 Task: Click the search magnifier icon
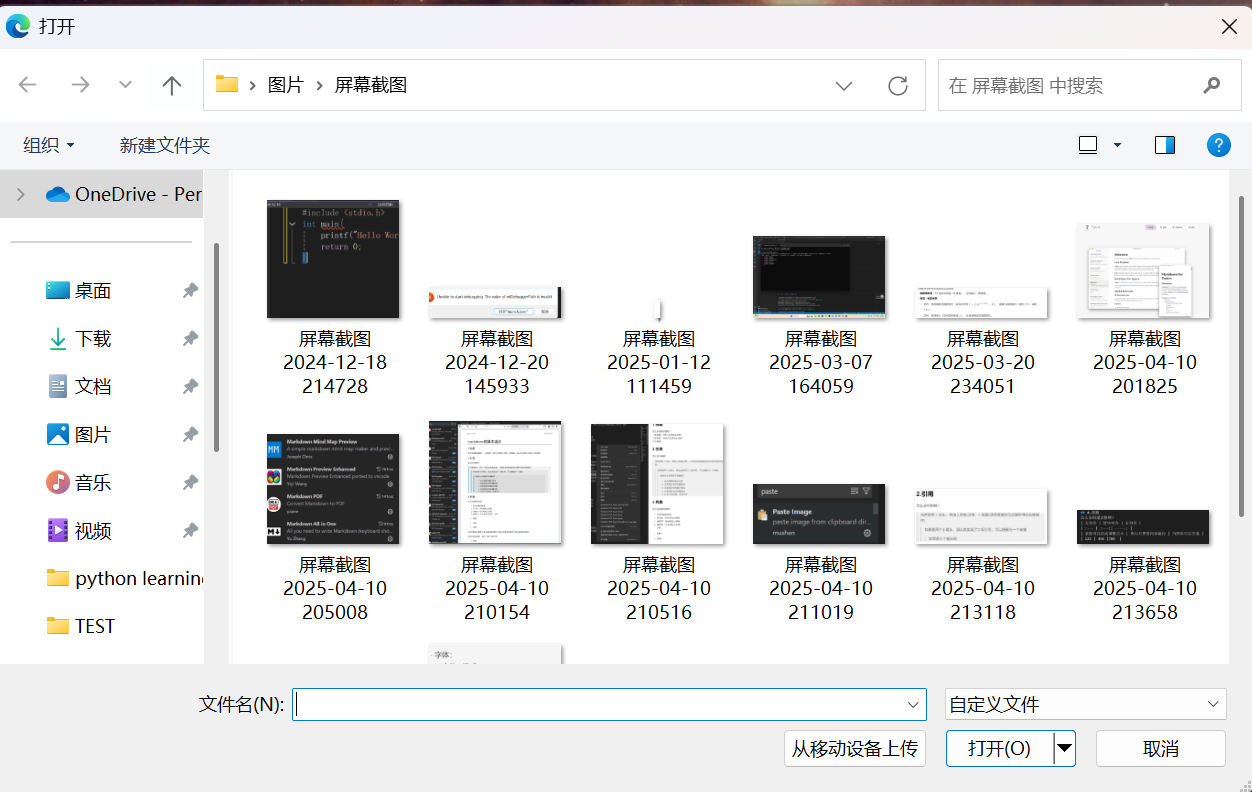pos(1211,85)
